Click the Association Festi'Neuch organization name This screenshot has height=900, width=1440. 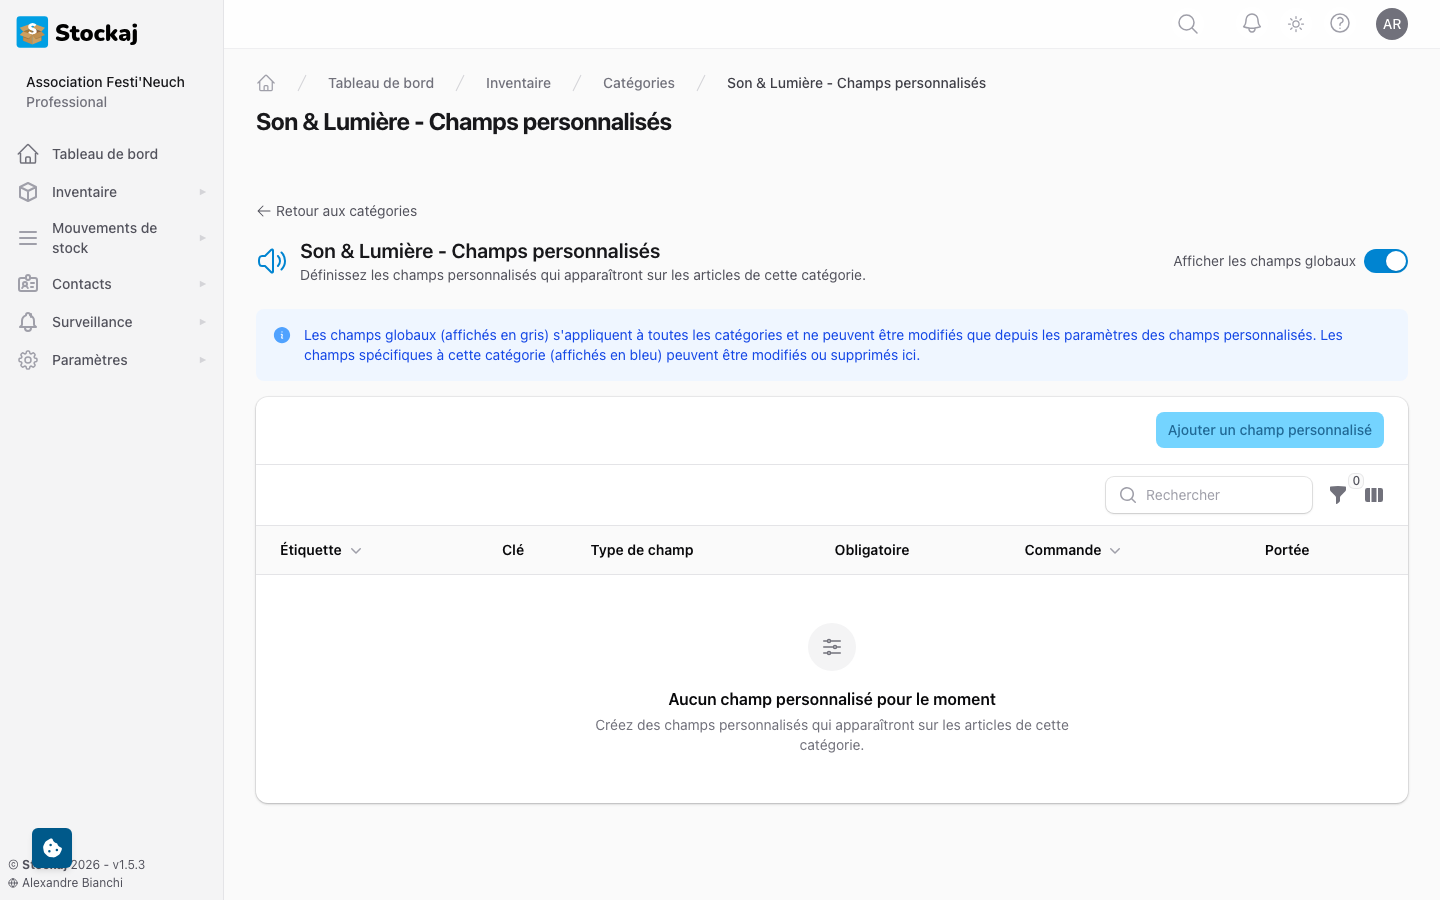pyautogui.click(x=105, y=82)
